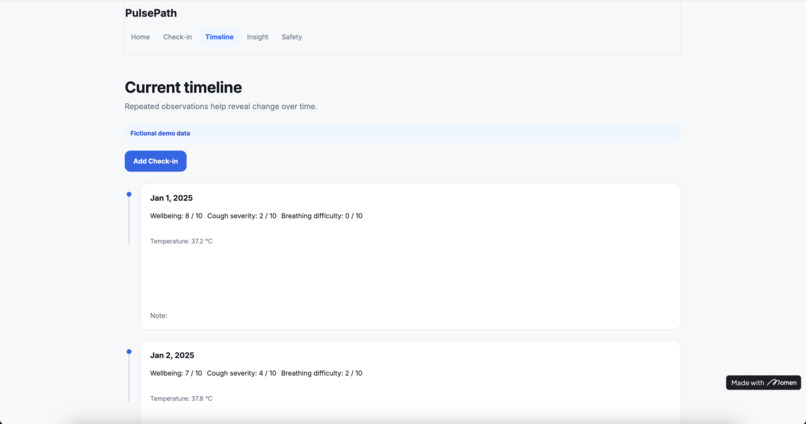Open the Safety tab
The height and width of the screenshot is (424, 806).
tap(291, 37)
